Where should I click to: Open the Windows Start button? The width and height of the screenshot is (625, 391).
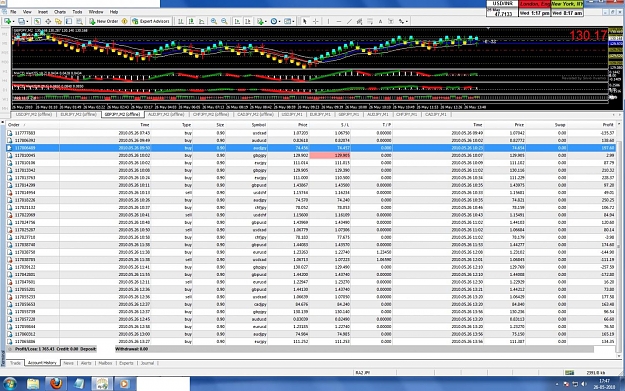(x=9, y=383)
